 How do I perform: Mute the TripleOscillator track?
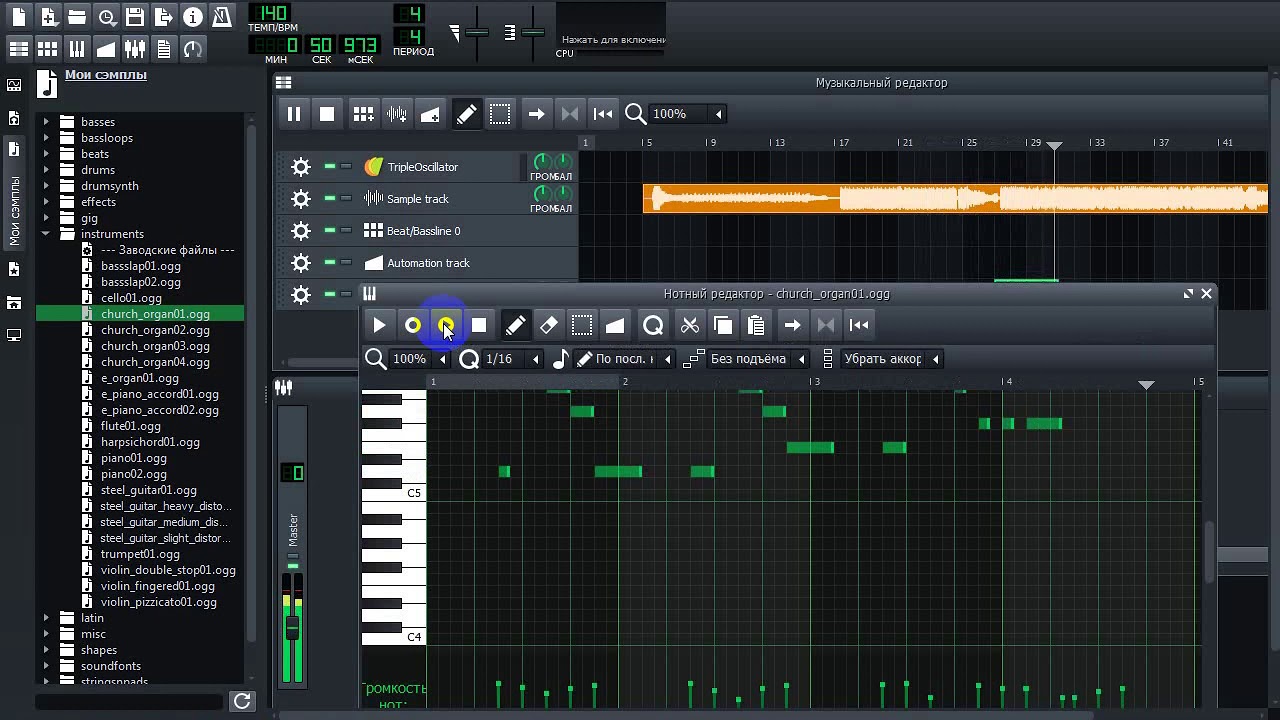[x=330, y=167]
